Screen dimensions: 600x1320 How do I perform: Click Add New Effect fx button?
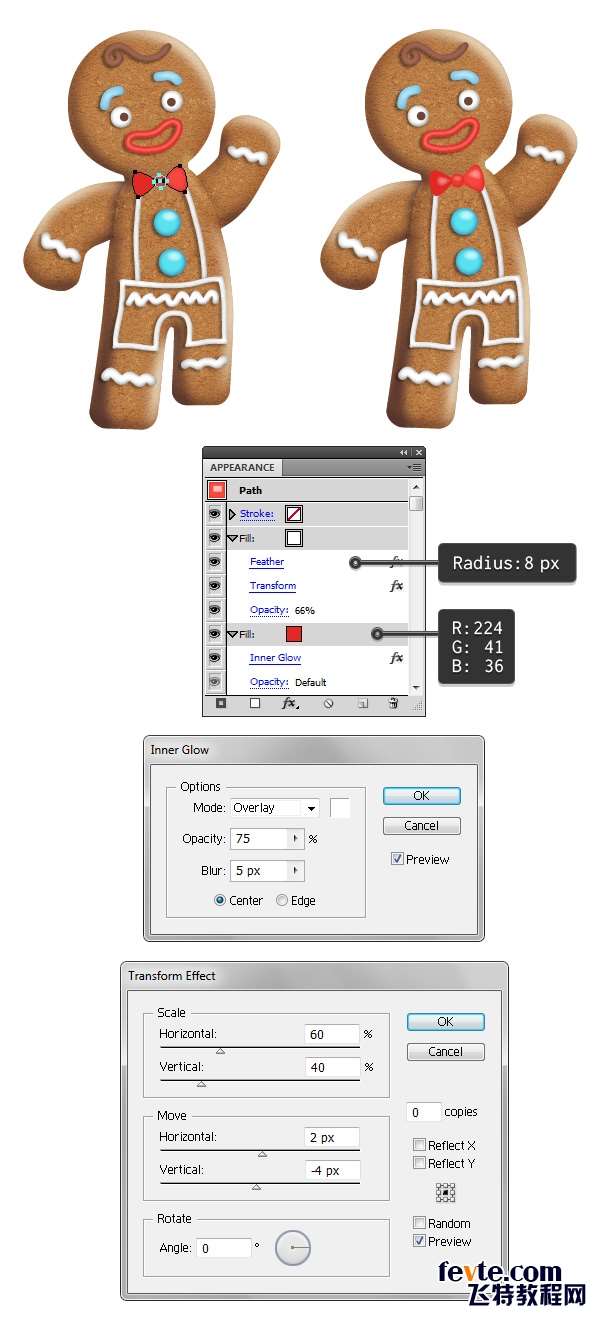289,704
